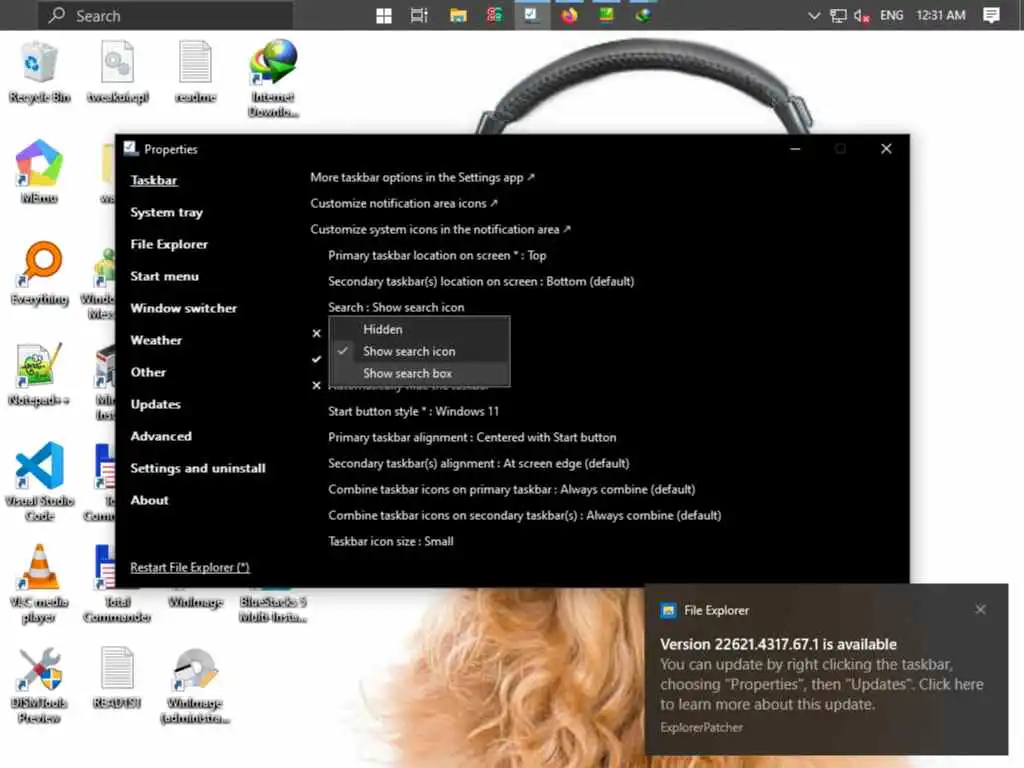Toggle the X mark beside Show search box
This screenshot has height=768, width=1024.
tap(317, 385)
